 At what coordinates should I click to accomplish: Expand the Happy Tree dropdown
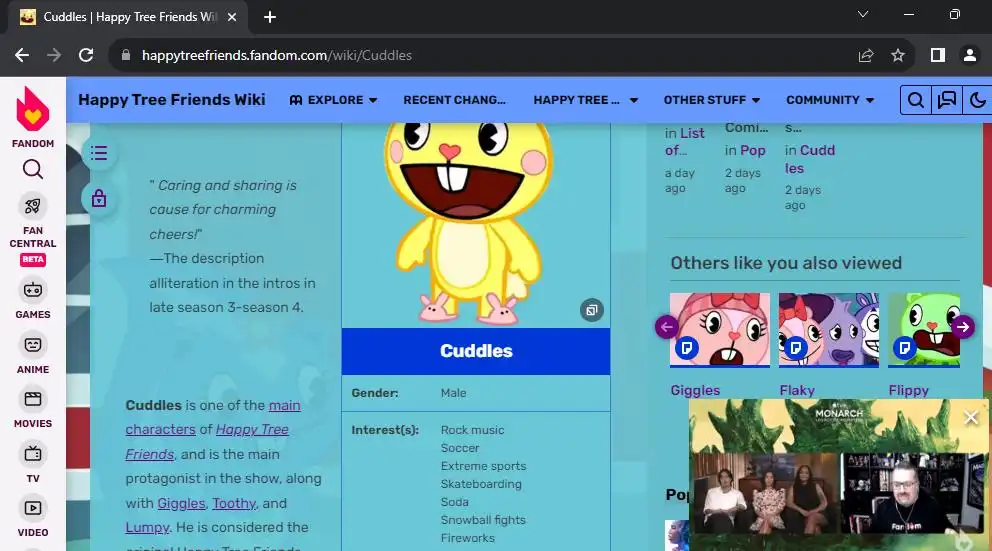pos(586,100)
